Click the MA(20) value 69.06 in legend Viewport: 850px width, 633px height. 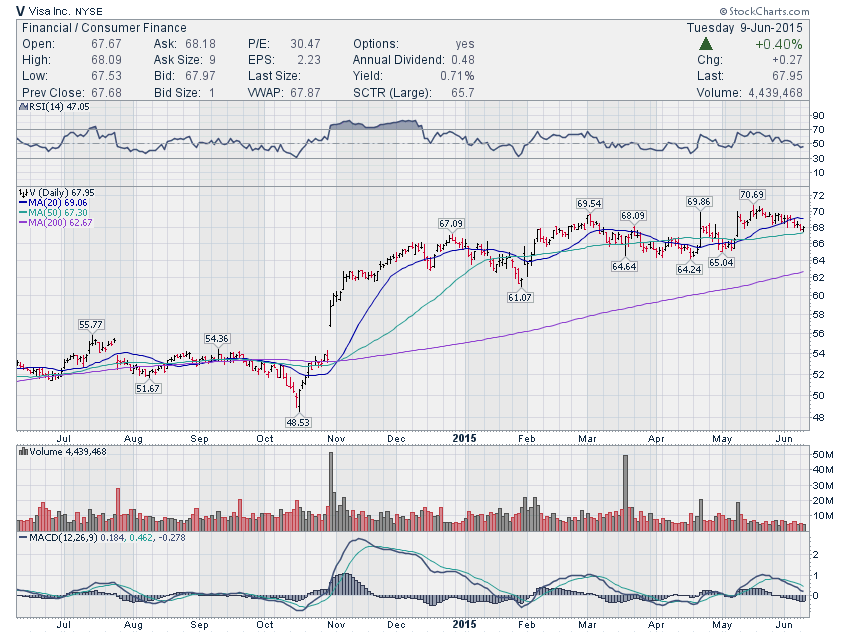click(x=76, y=203)
